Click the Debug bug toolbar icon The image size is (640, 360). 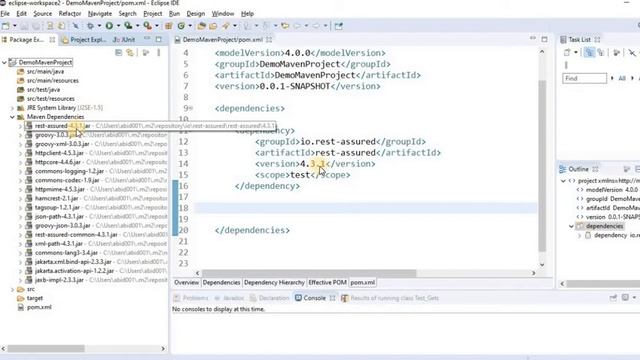[90, 26]
